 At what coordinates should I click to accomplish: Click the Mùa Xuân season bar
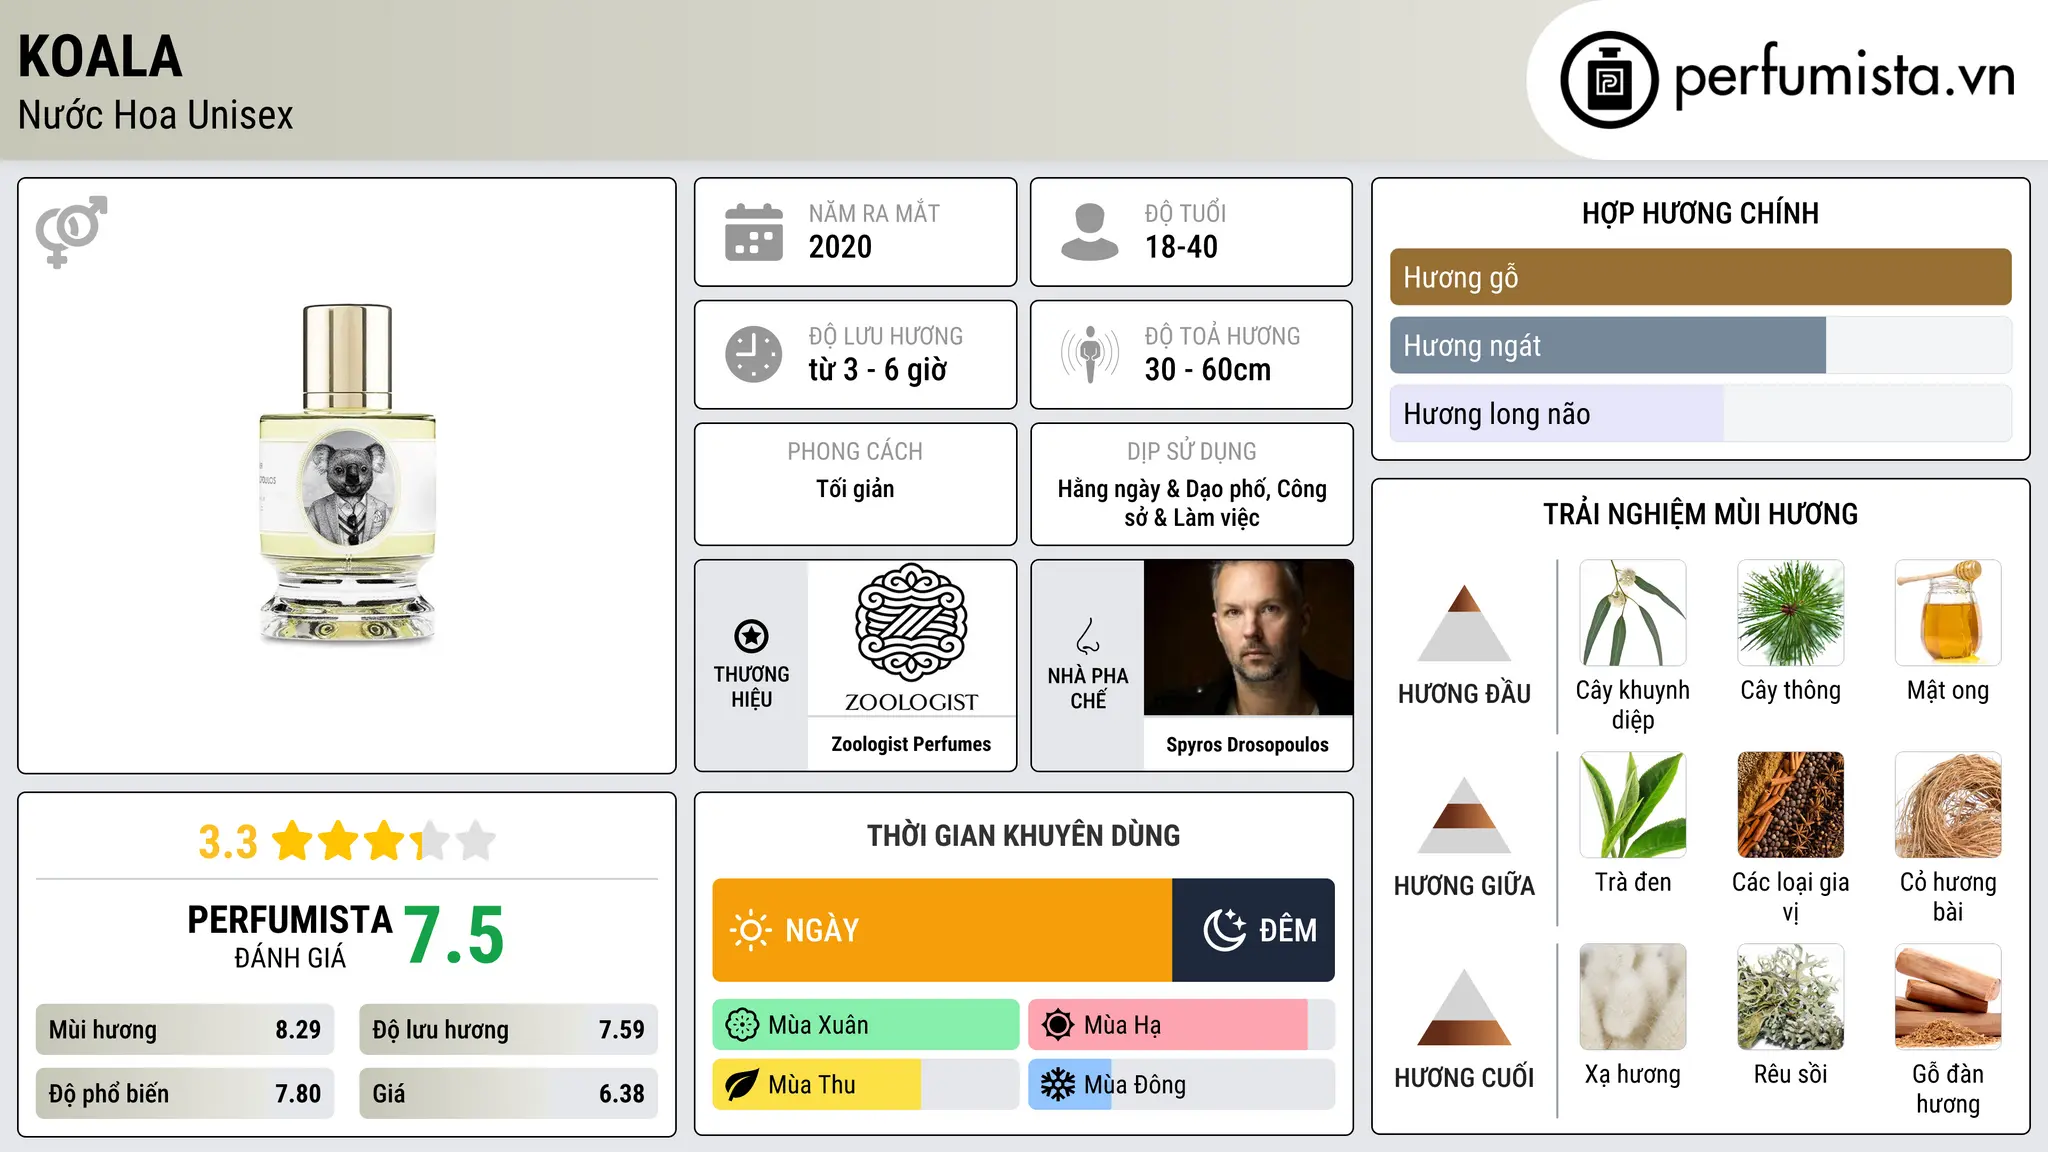[x=866, y=1025]
